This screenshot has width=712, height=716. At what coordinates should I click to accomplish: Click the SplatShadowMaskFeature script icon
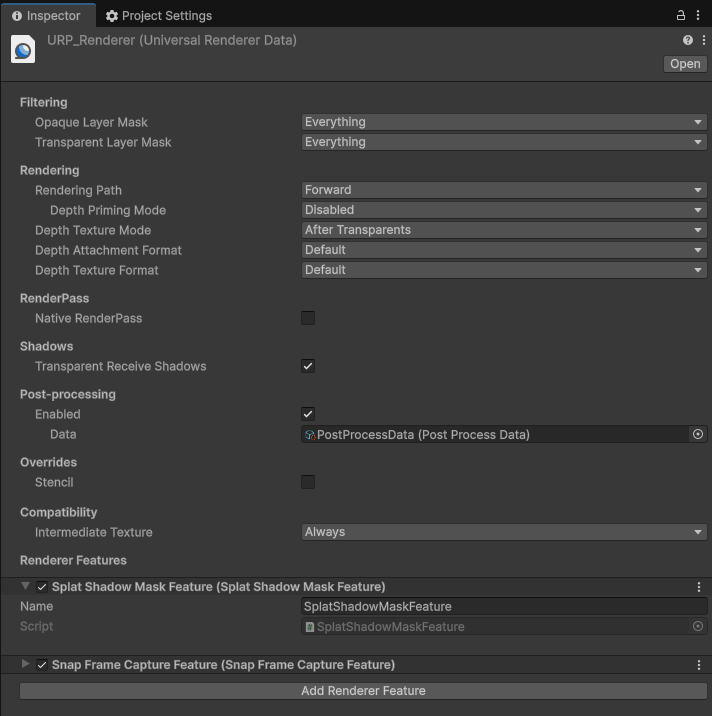[310, 627]
